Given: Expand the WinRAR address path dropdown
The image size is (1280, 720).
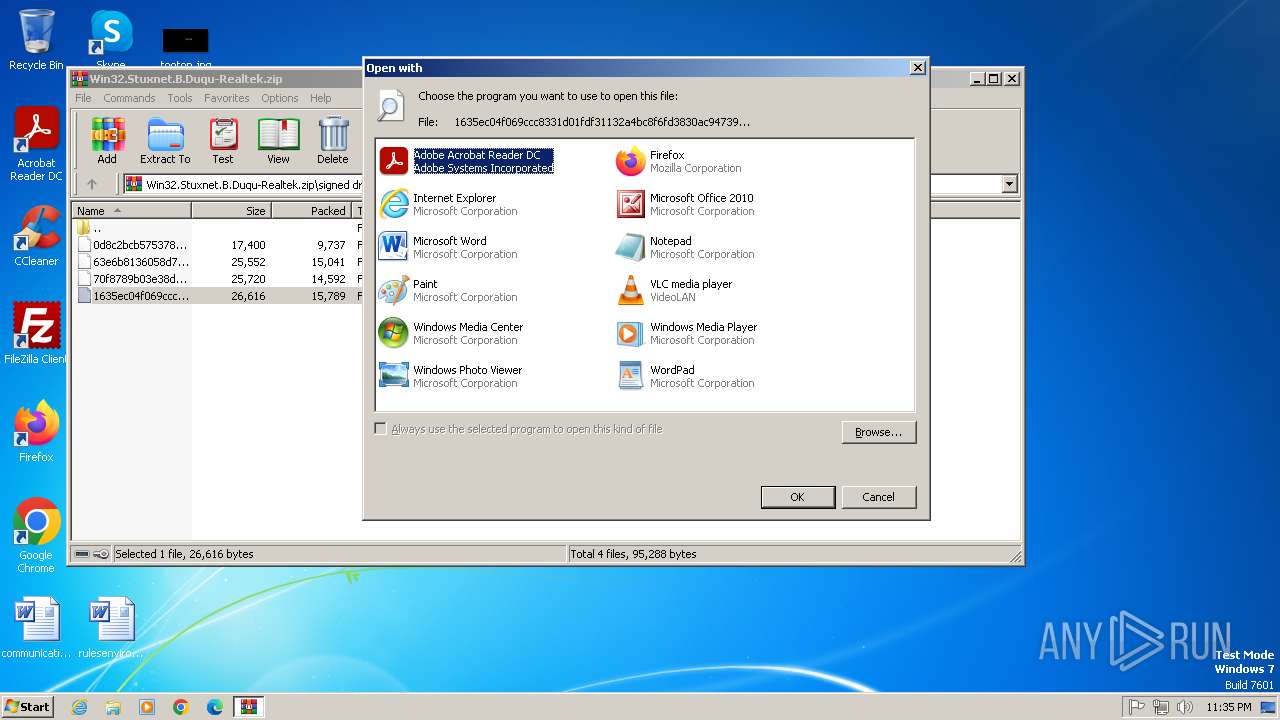Looking at the screenshot, I should (1009, 184).
